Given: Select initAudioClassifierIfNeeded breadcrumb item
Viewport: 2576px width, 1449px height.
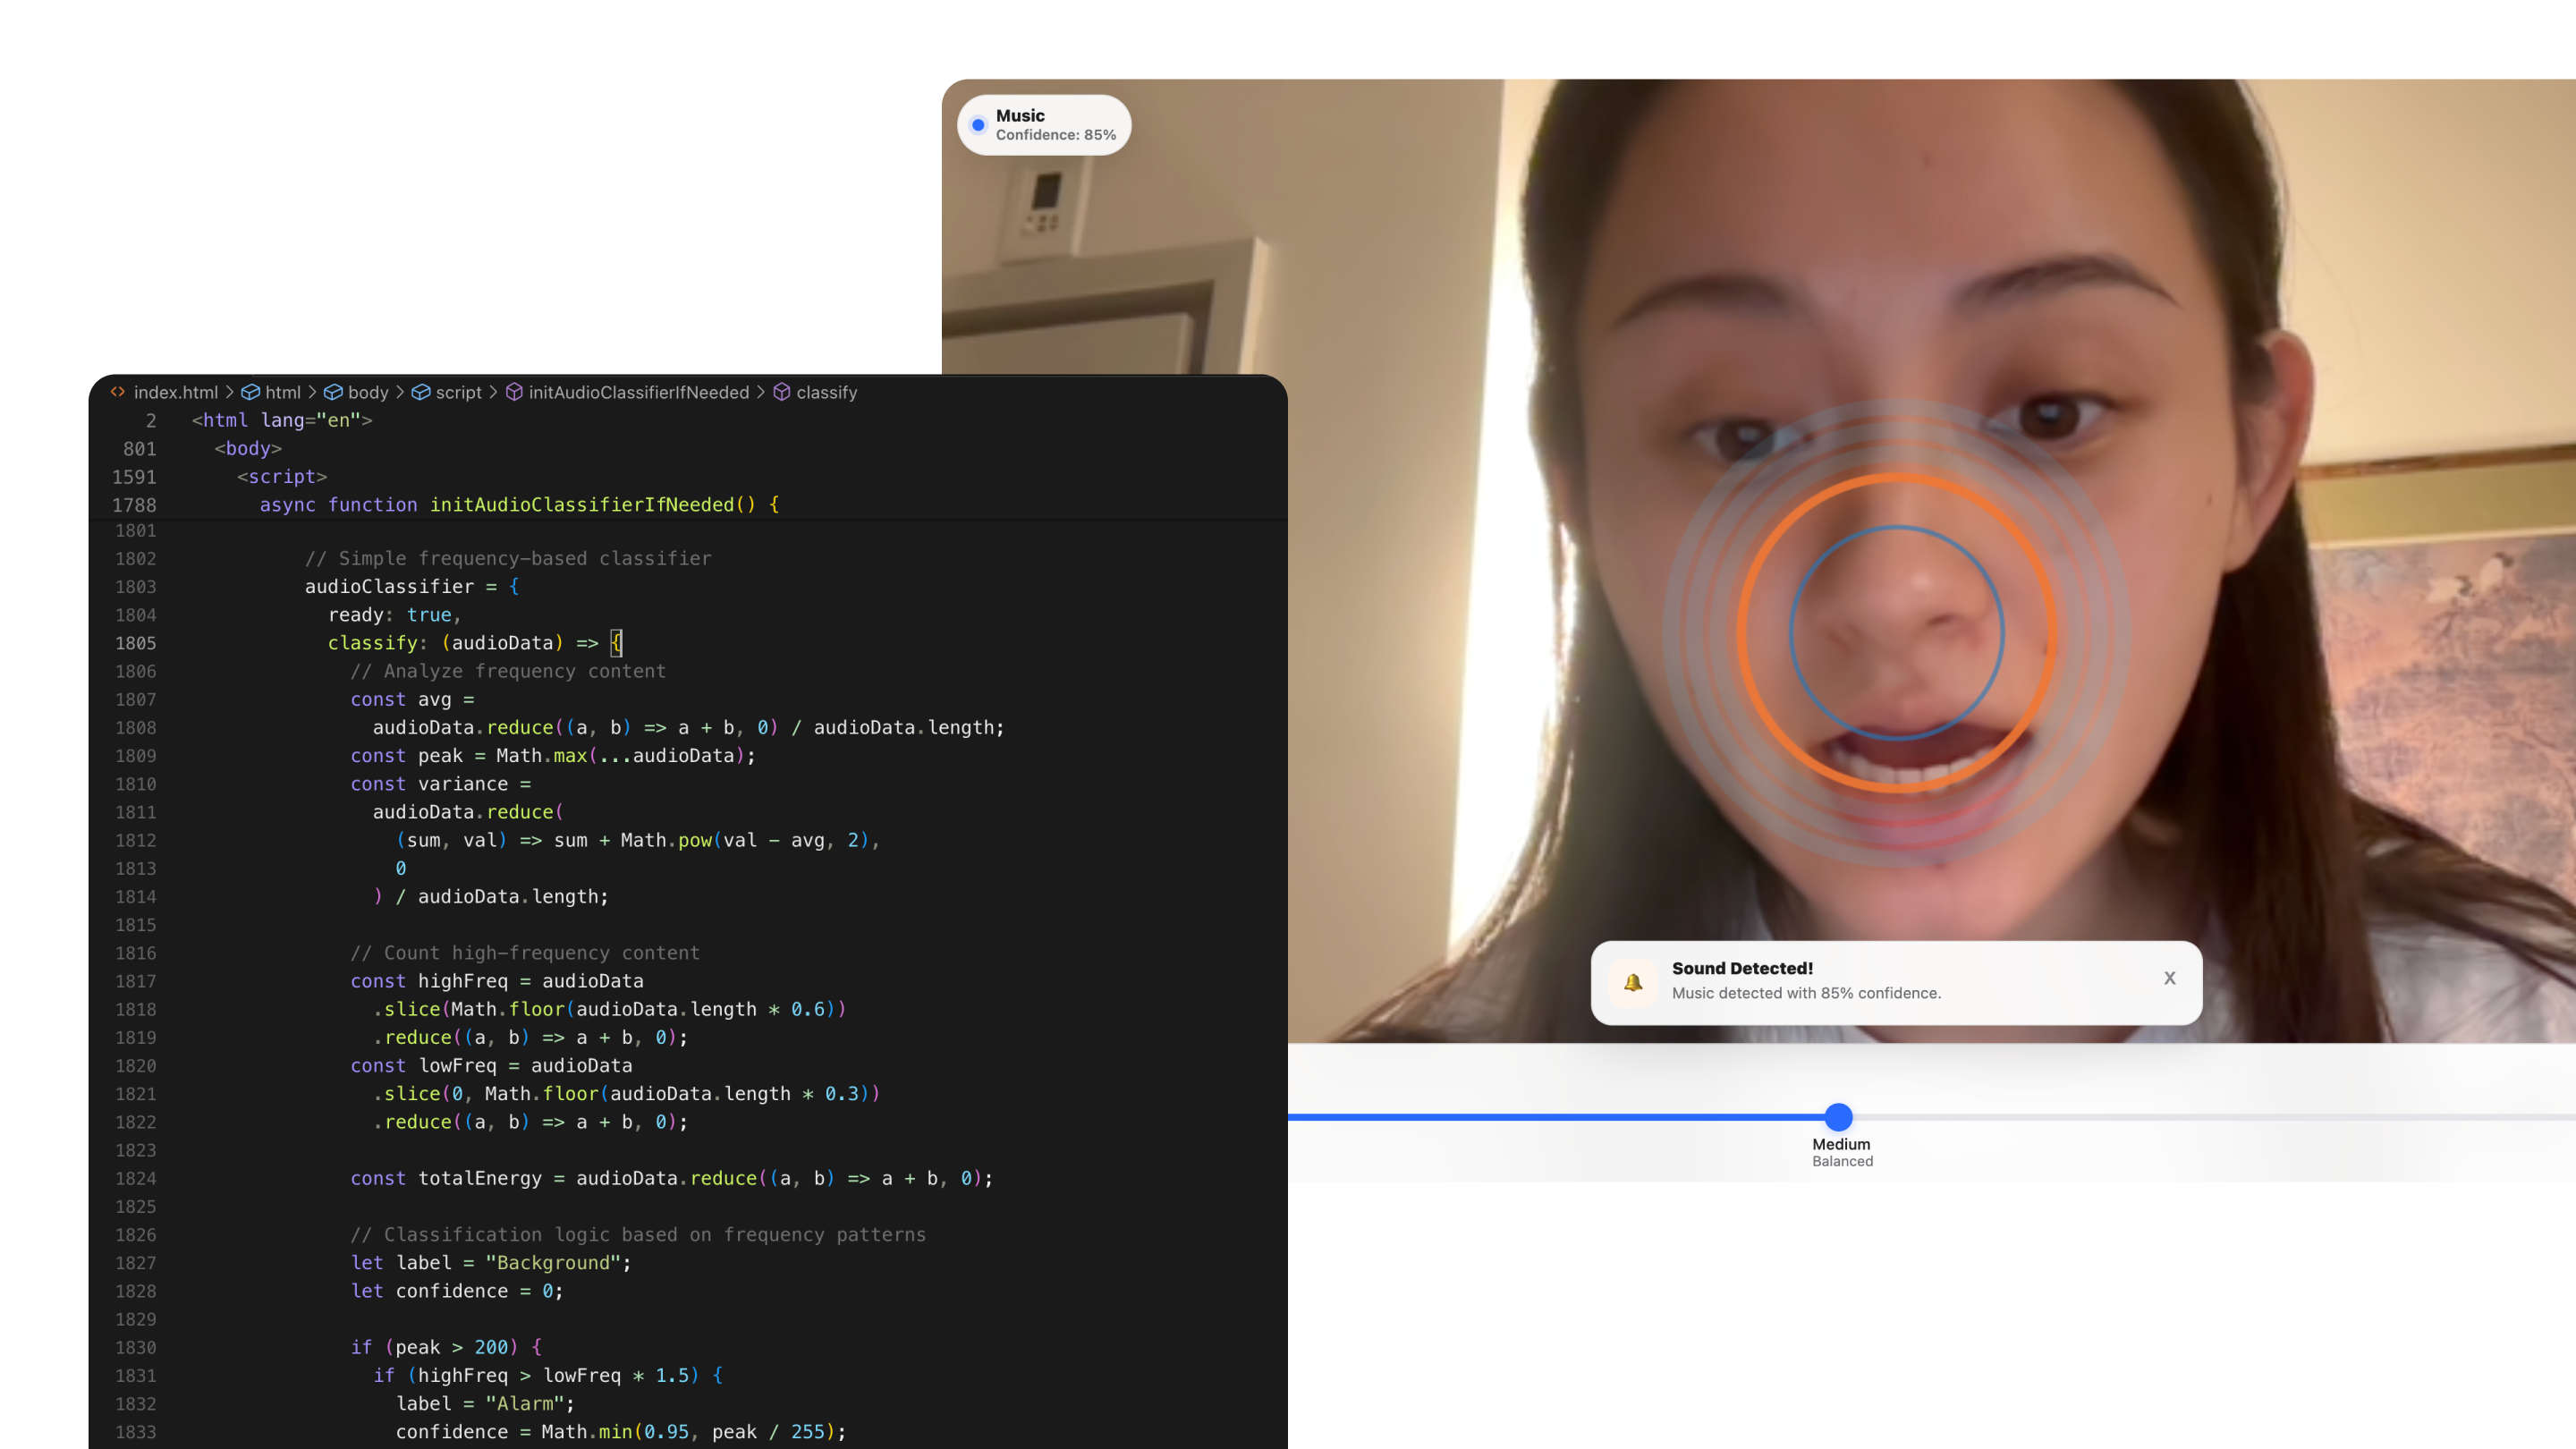Looking at the screenshot, I should 638,392.
